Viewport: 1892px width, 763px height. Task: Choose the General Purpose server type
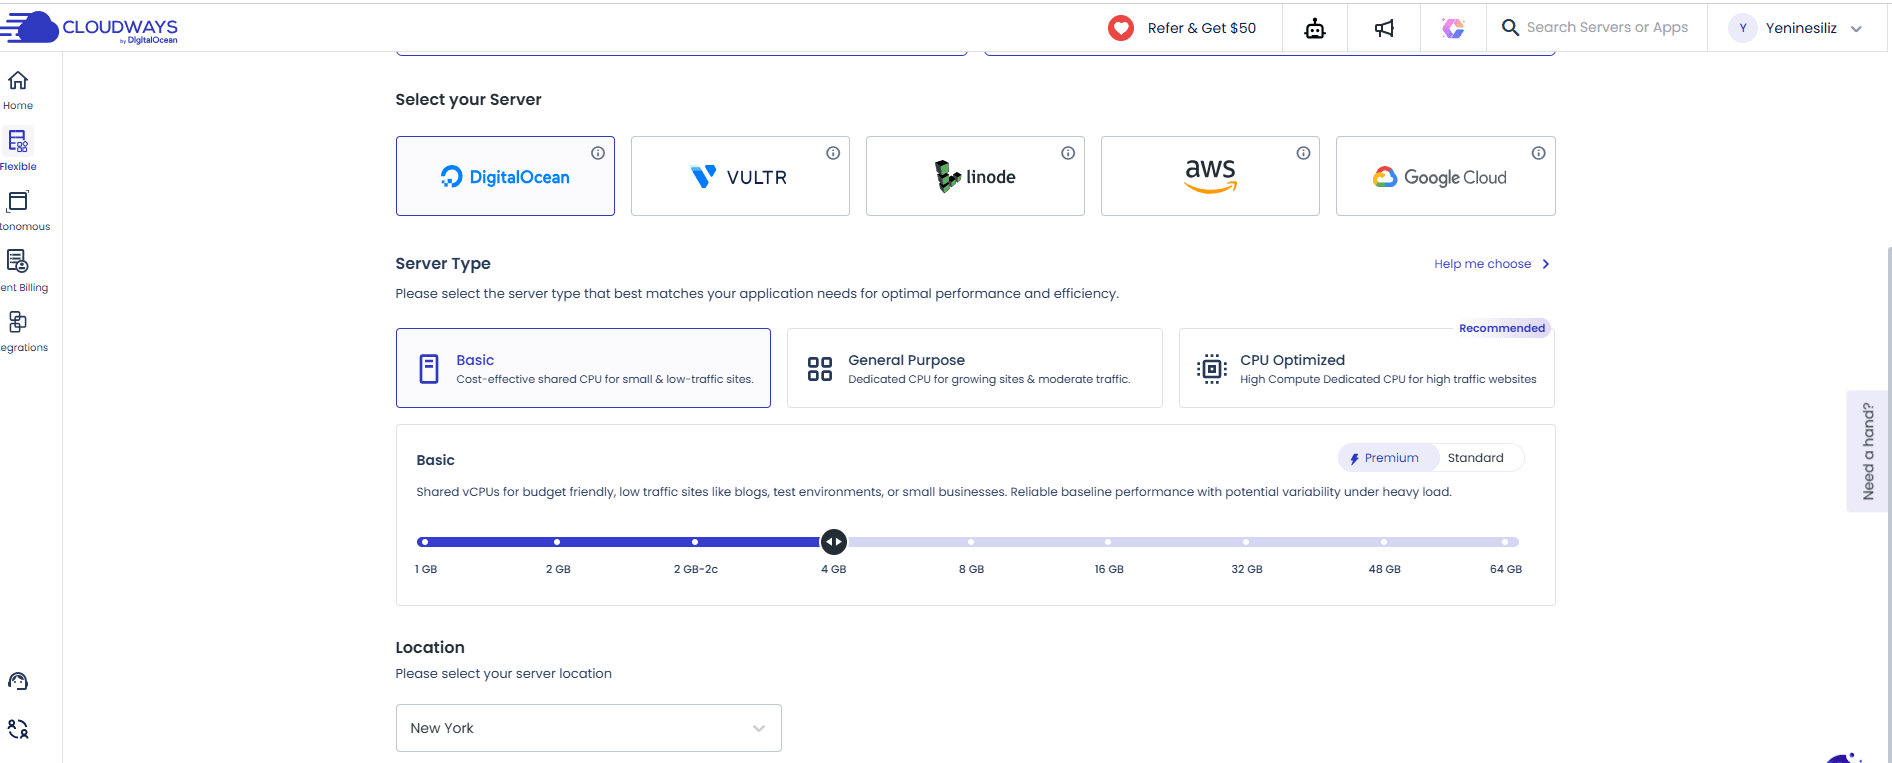coord(974,368)
